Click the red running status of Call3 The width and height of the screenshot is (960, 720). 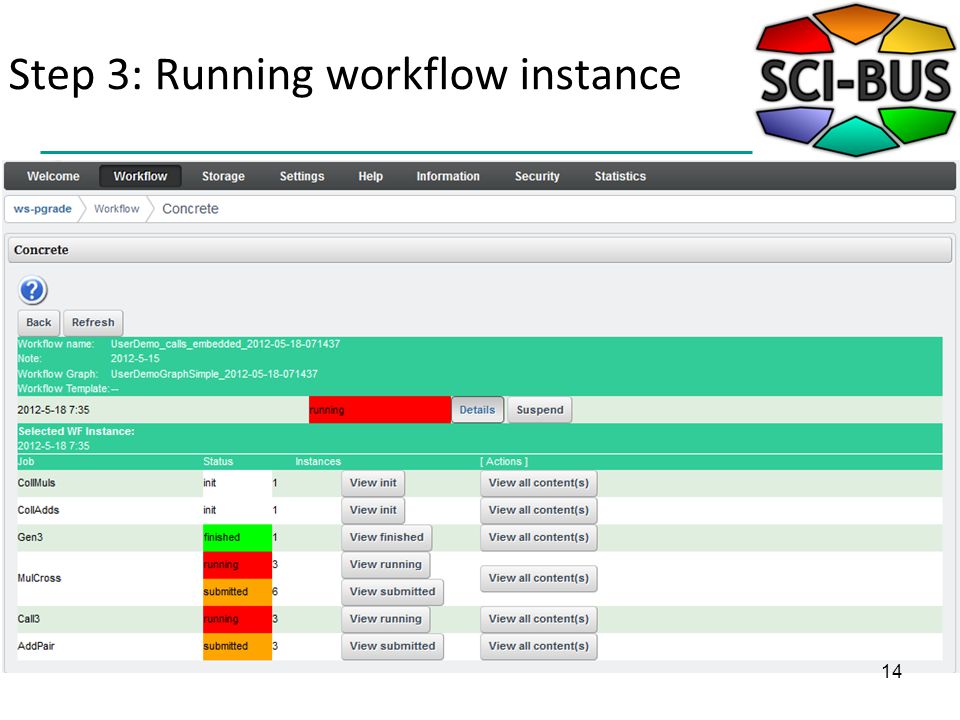(238, 619)
